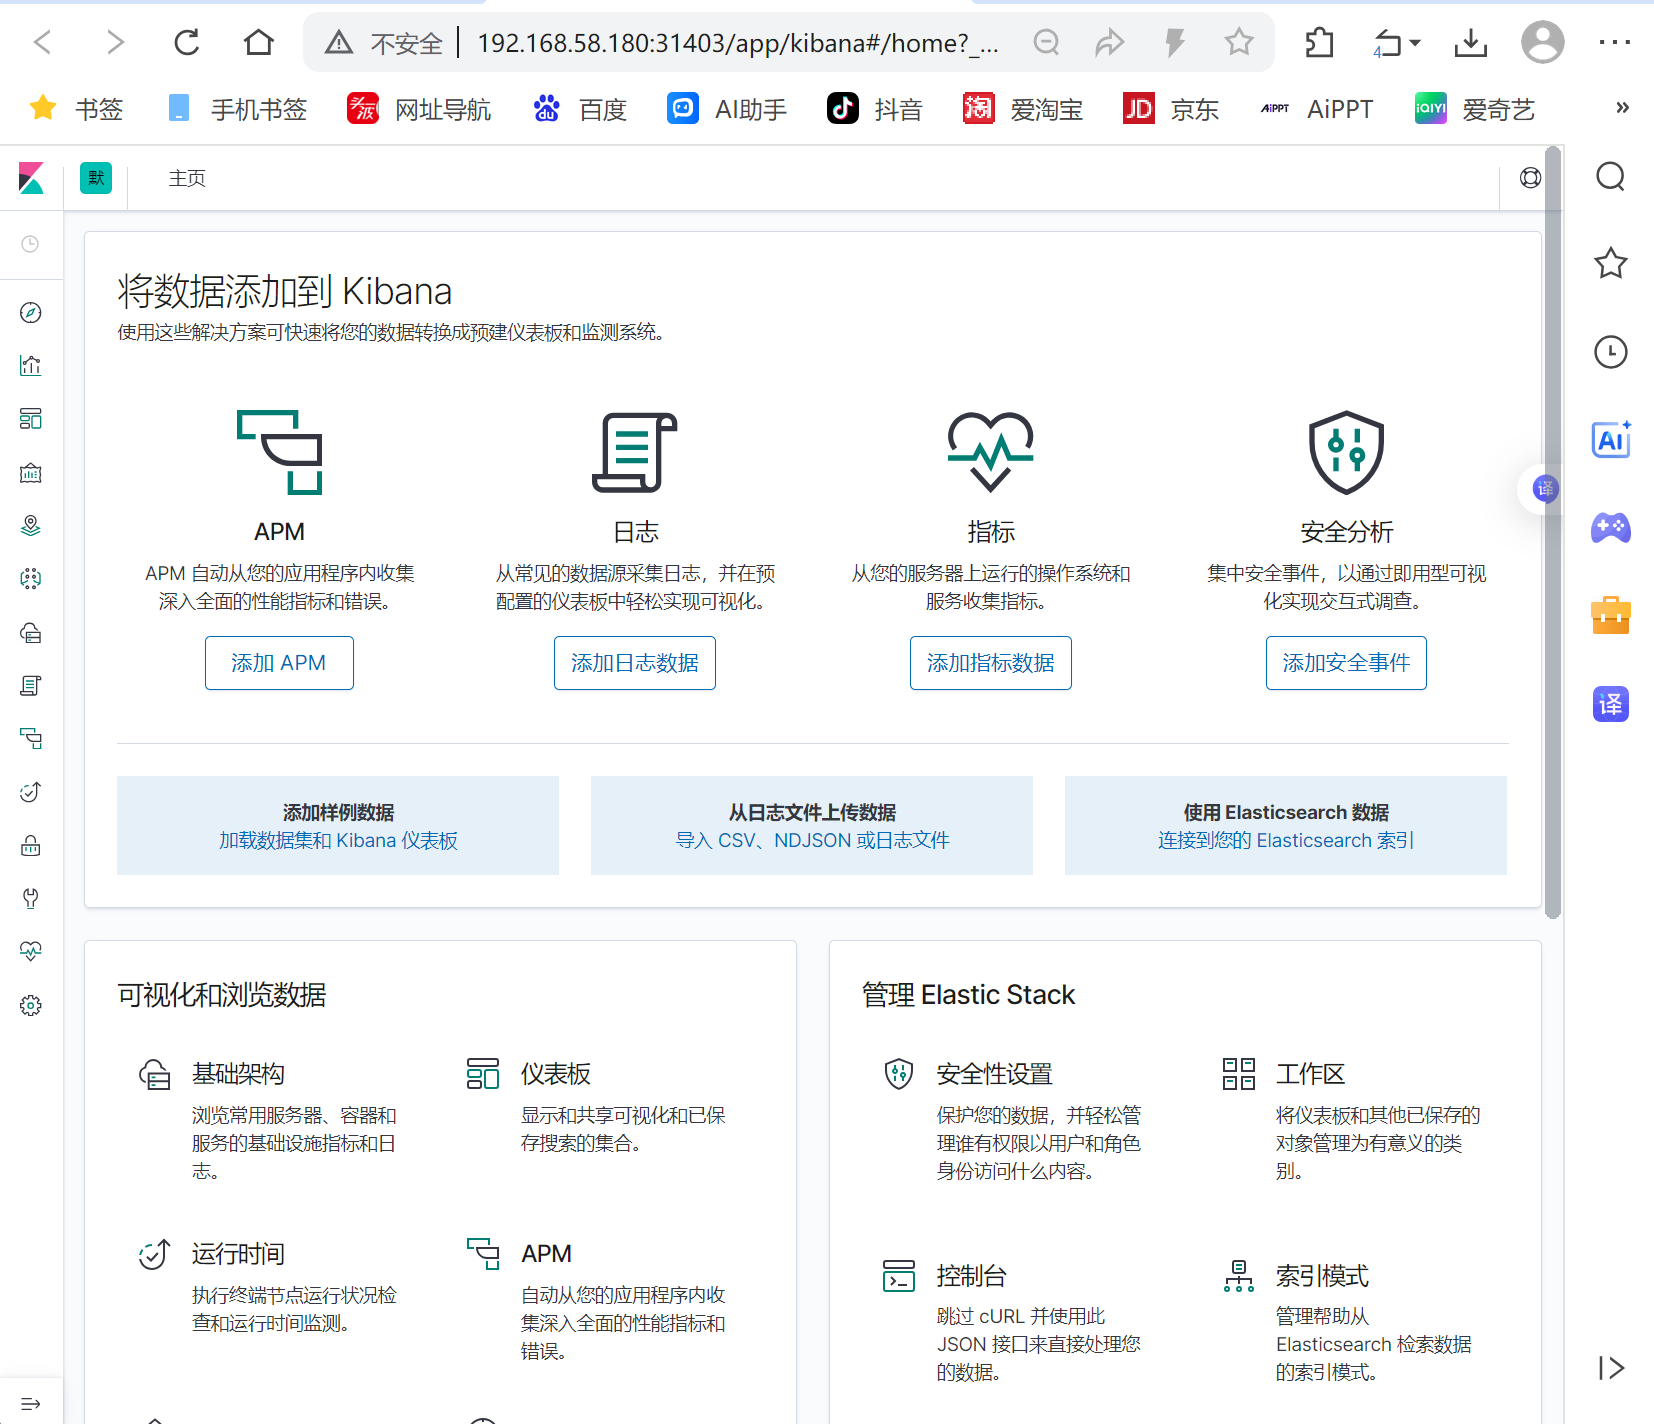
Task: Open 控制台 console entry
Action: tap(971, 1276)
